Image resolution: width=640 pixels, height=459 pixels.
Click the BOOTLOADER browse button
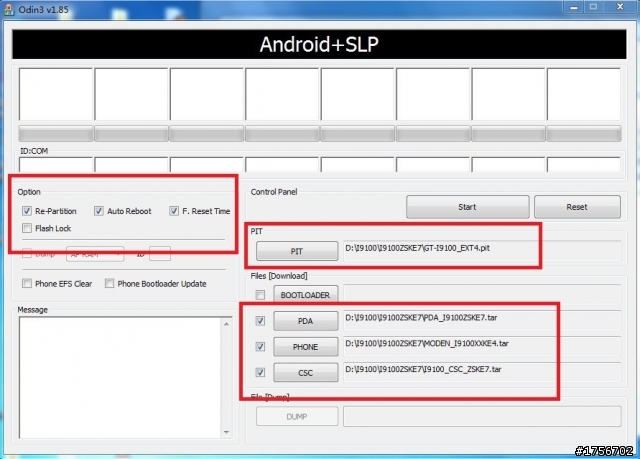click(306, 294)
